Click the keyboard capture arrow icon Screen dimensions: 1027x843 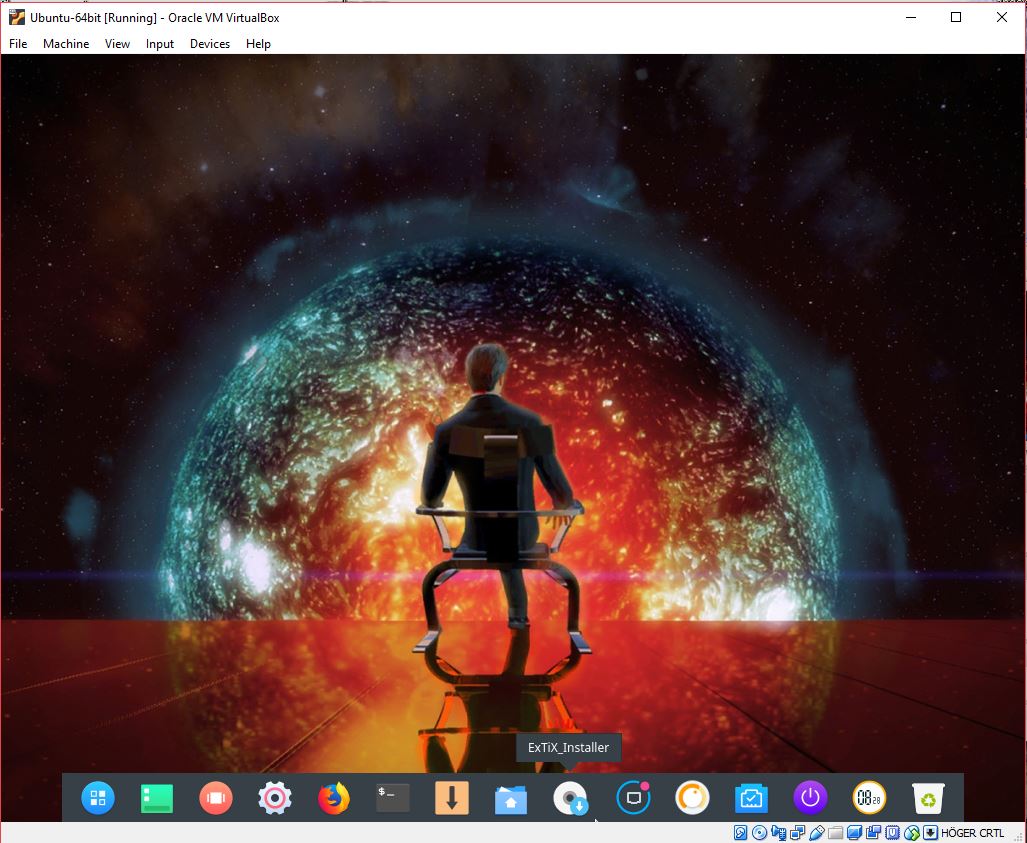point(931,833)
